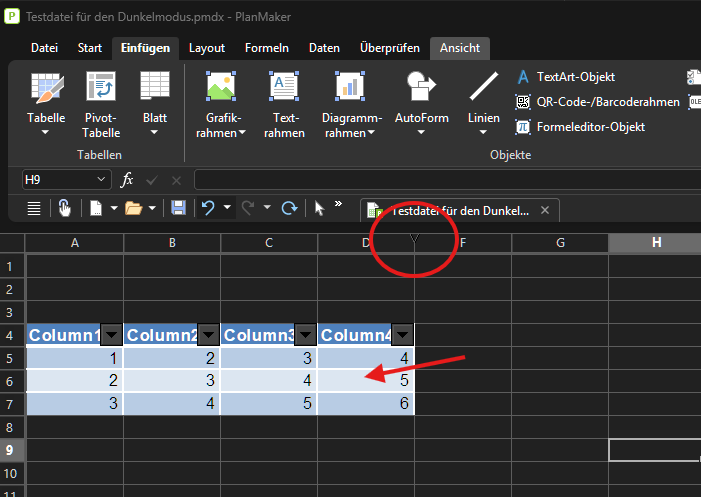This screenshot has height=497, width=701.
Task: Select the active cell H9
Action: [x=655, y=450]
